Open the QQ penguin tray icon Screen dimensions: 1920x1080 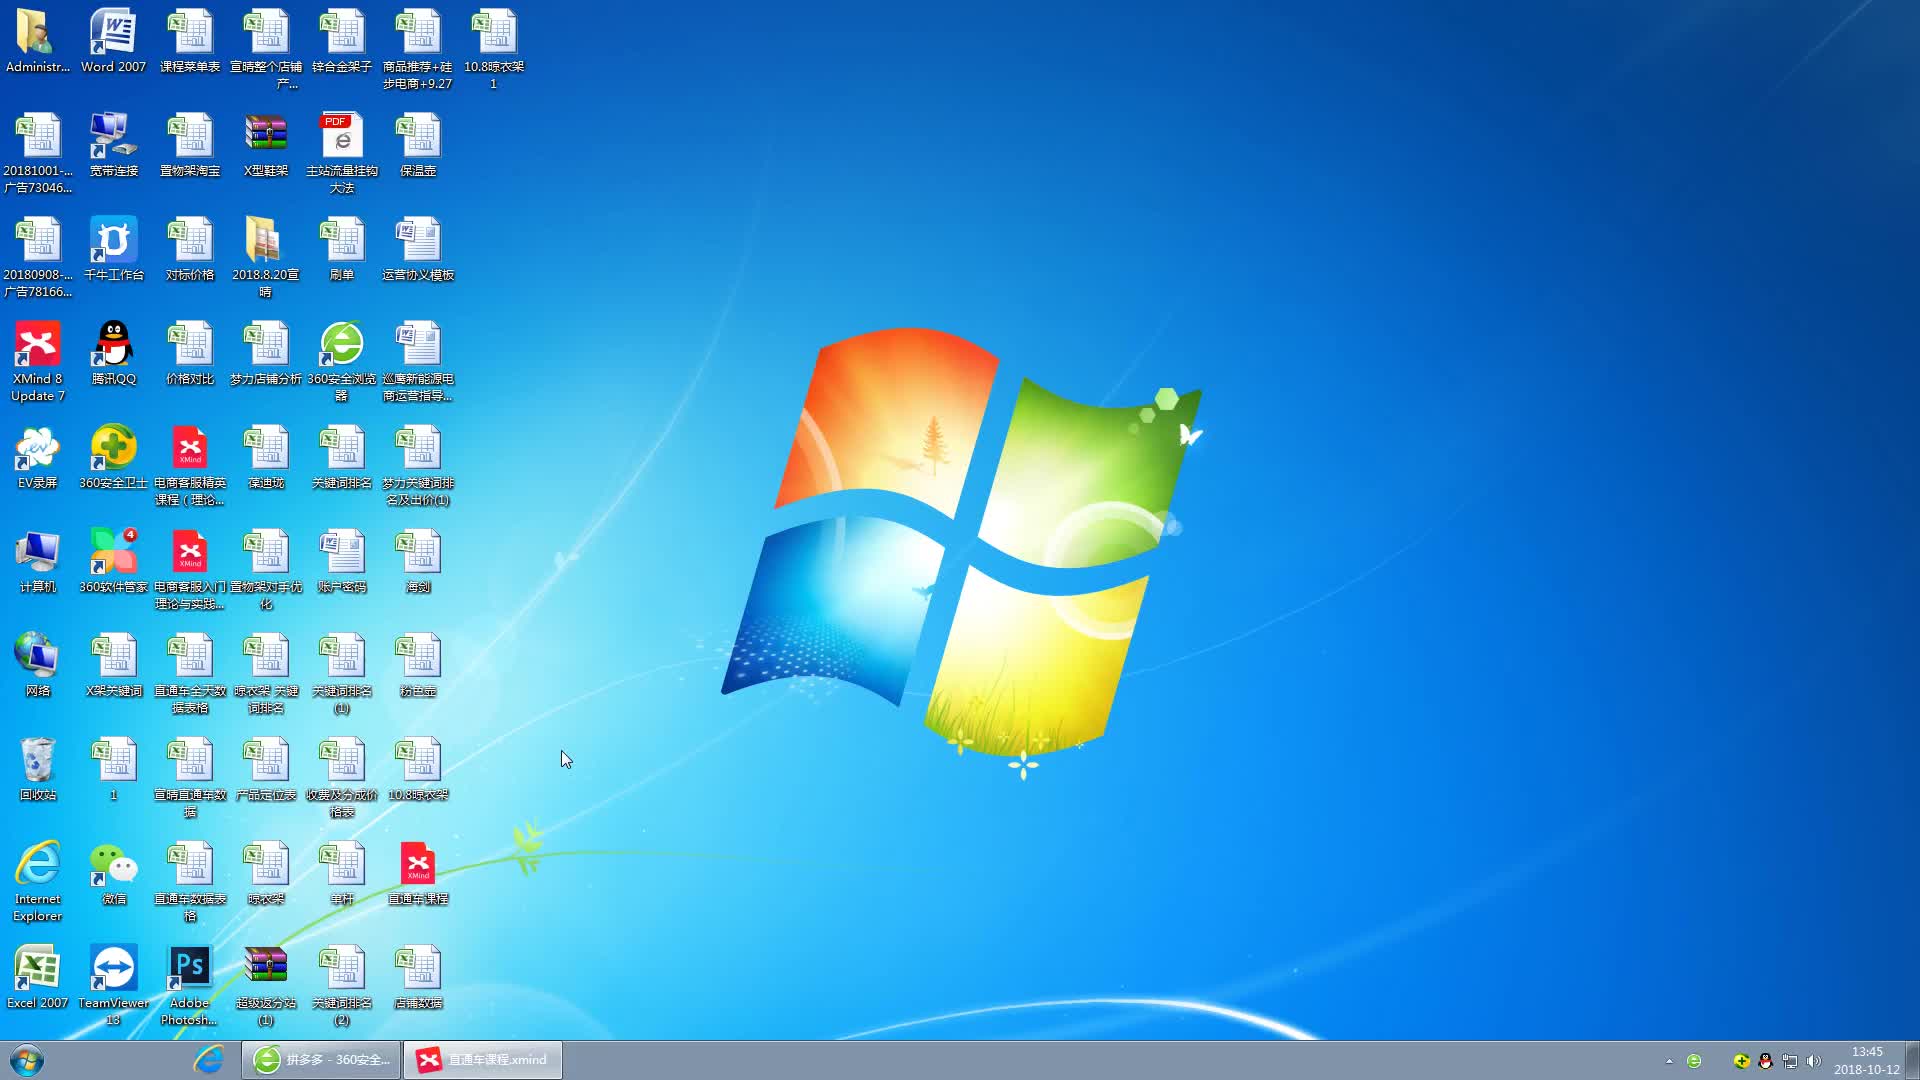(x=1766, y=1061)
